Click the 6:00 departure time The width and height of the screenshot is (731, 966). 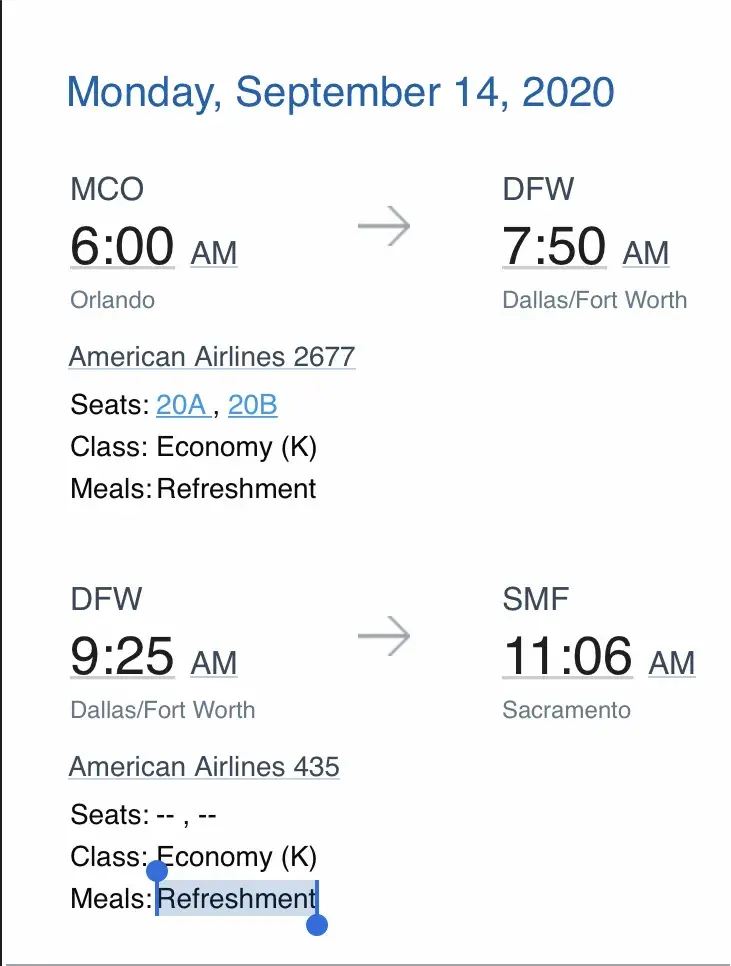click(x=123, y=246)
